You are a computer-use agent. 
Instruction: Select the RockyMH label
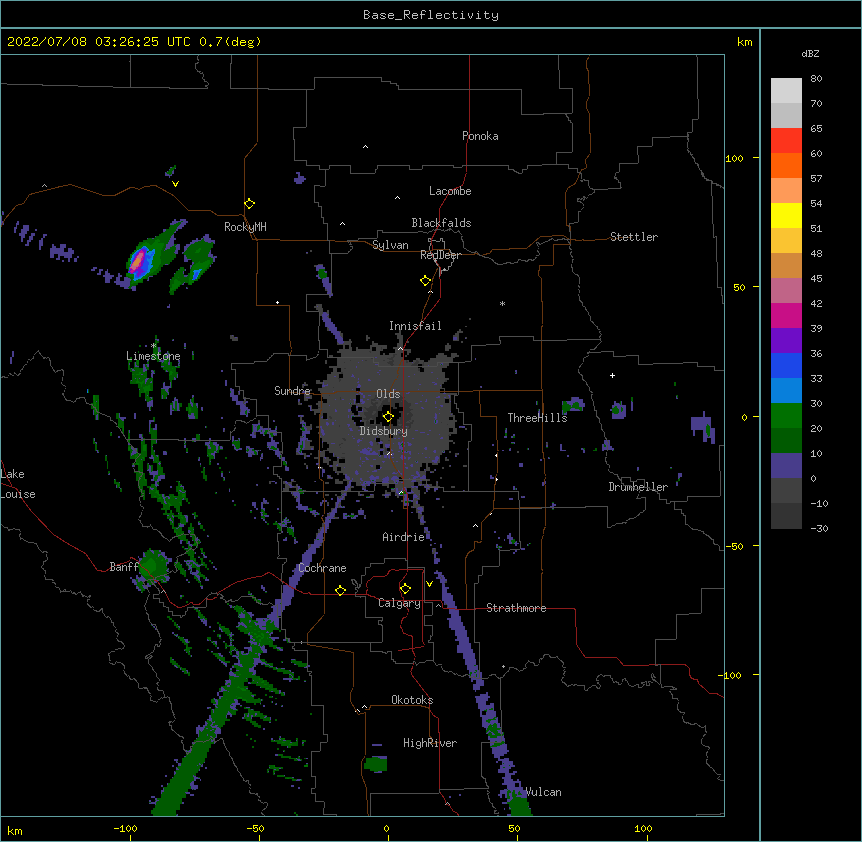click(x=245, y=227)
